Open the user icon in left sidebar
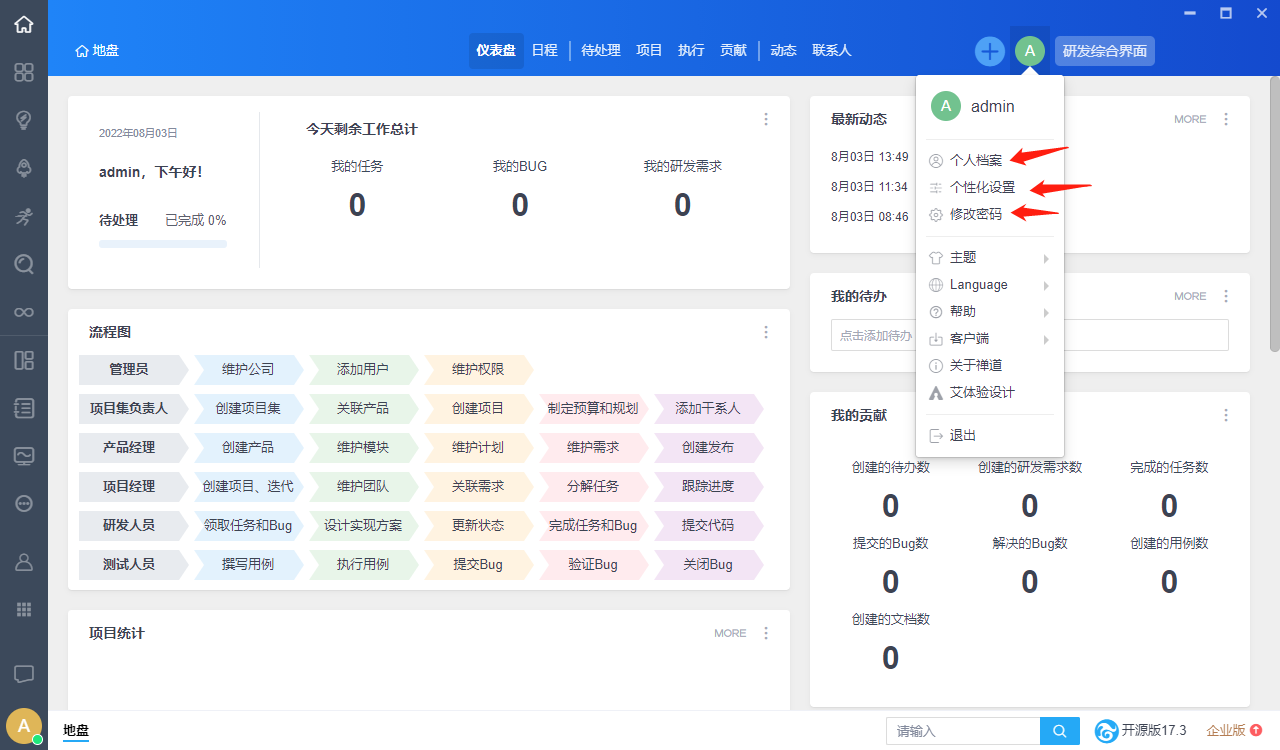 tap(24, 562)
